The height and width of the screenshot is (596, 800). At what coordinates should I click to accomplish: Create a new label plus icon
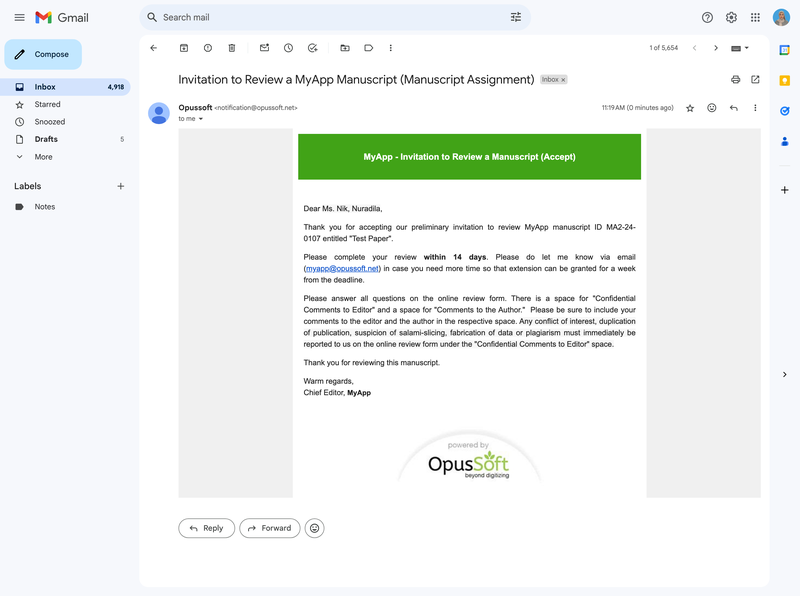pos(120,186)
